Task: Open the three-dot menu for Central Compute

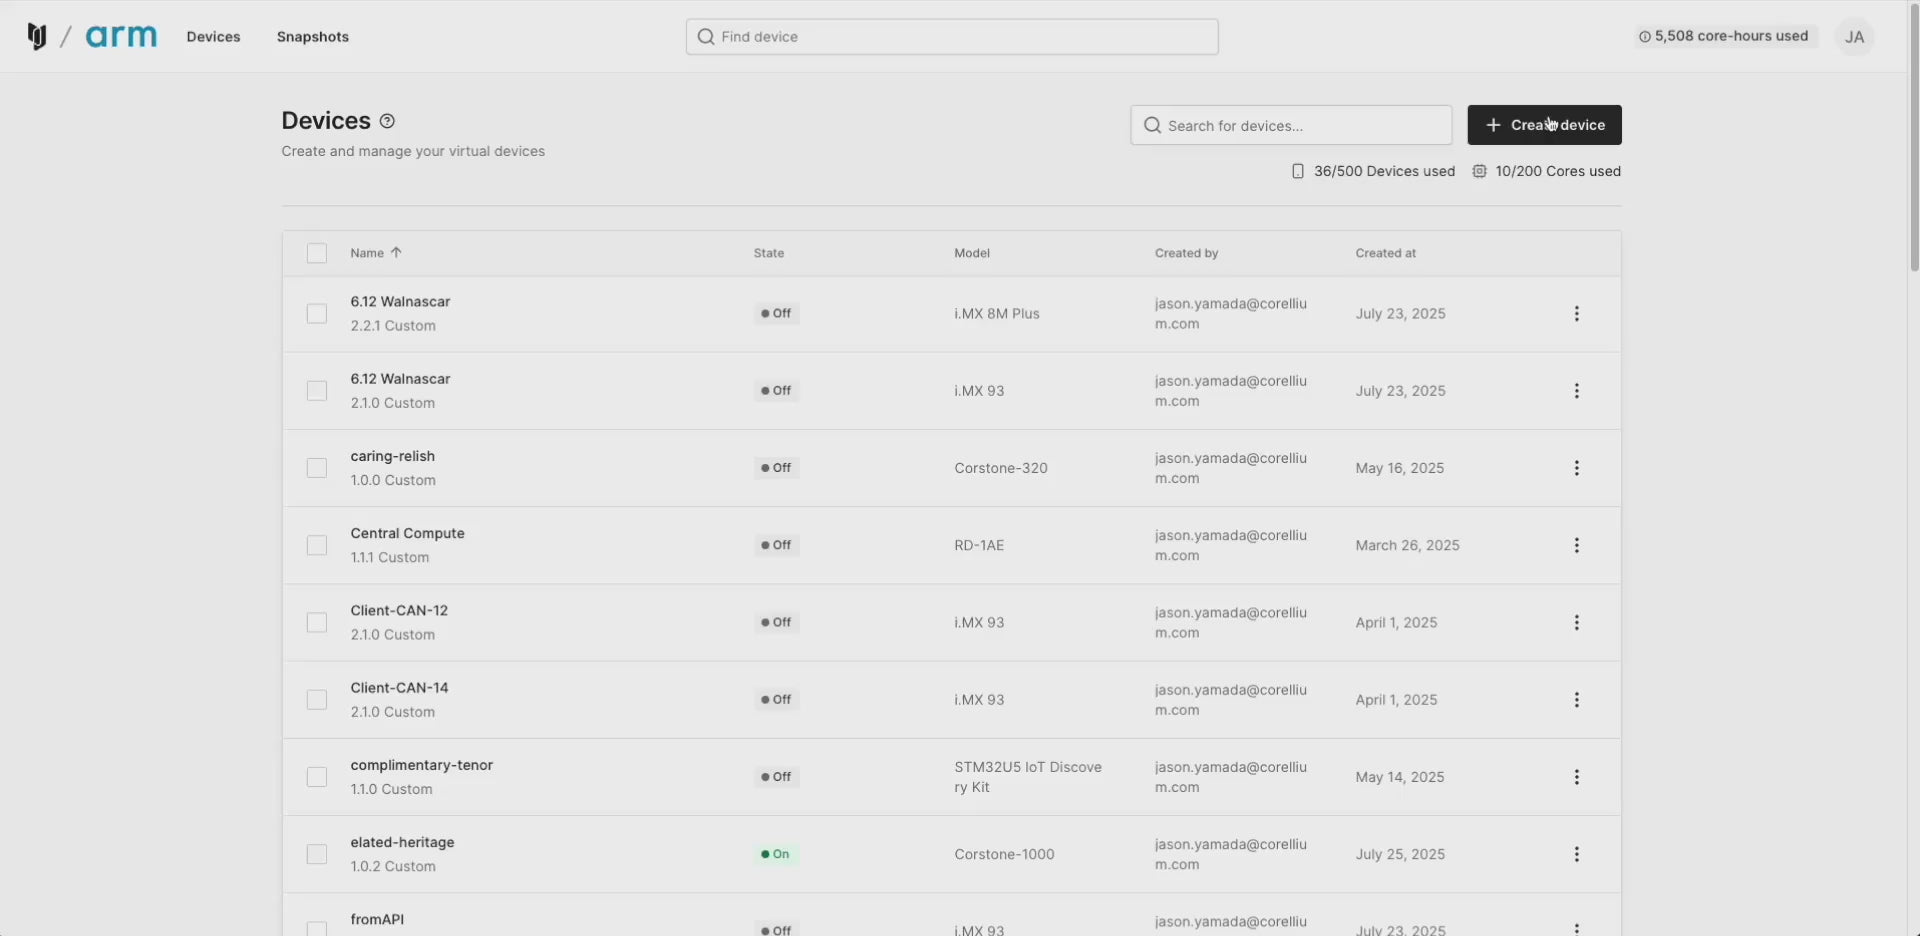Action: coord(1576,545)
